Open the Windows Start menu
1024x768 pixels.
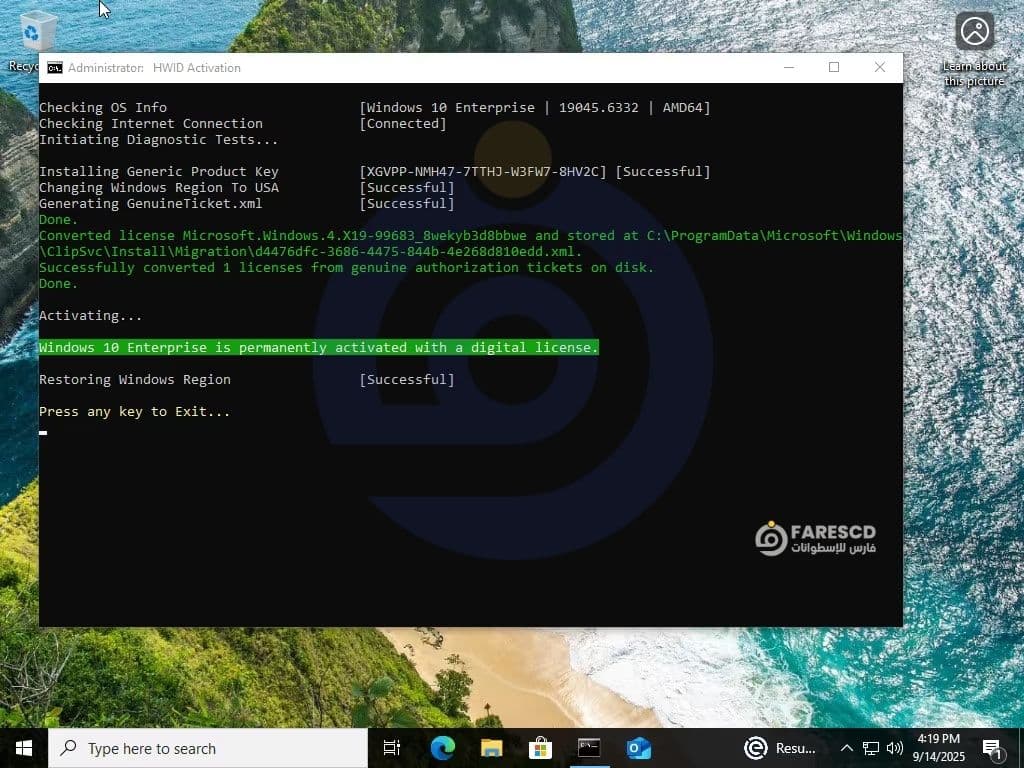pyautogui.click(x=24, y=748)
